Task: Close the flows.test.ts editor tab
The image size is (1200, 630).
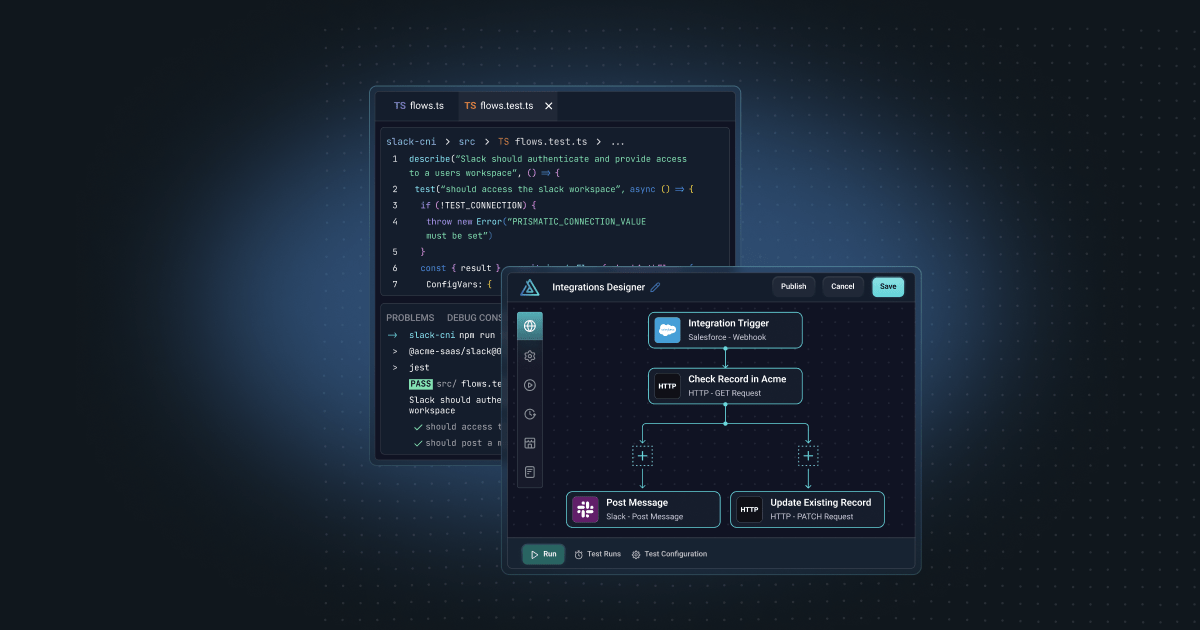Action: [x=548, y=106]
